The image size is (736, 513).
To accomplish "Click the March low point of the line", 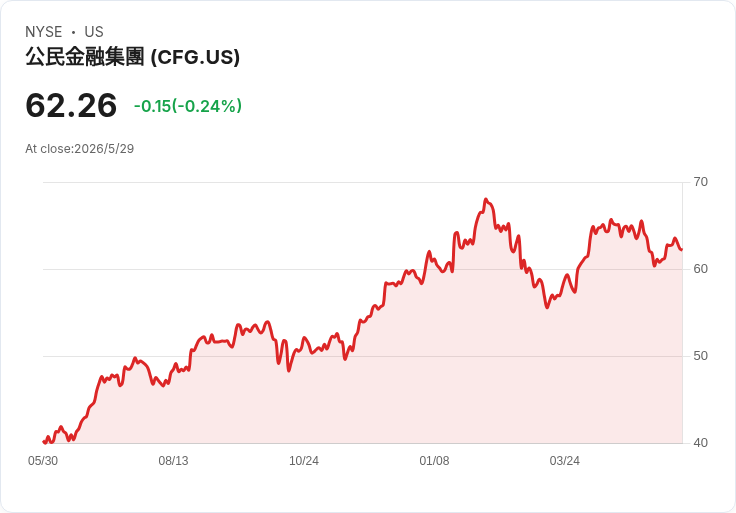I will coord(547,307).
